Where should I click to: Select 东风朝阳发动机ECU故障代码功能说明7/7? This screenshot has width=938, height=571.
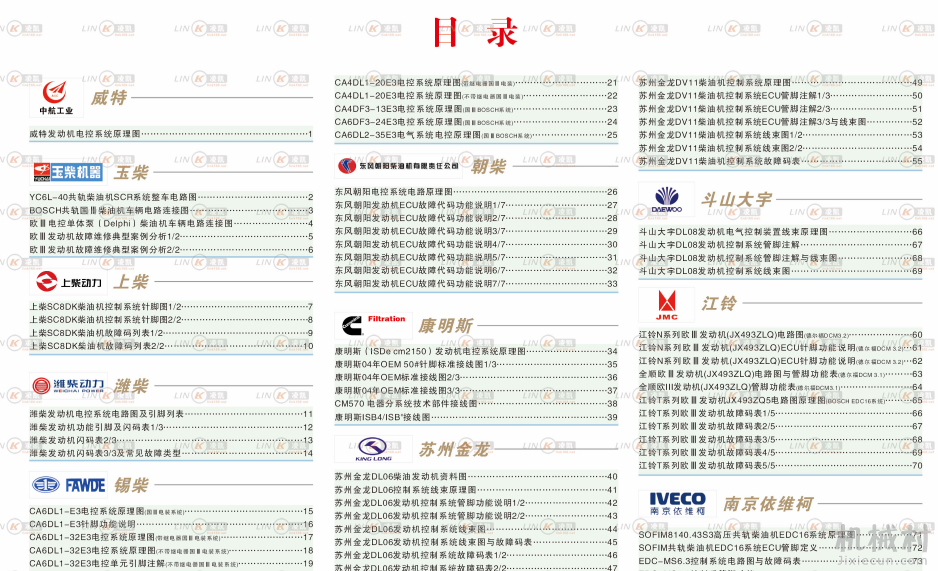coord(476,283)
